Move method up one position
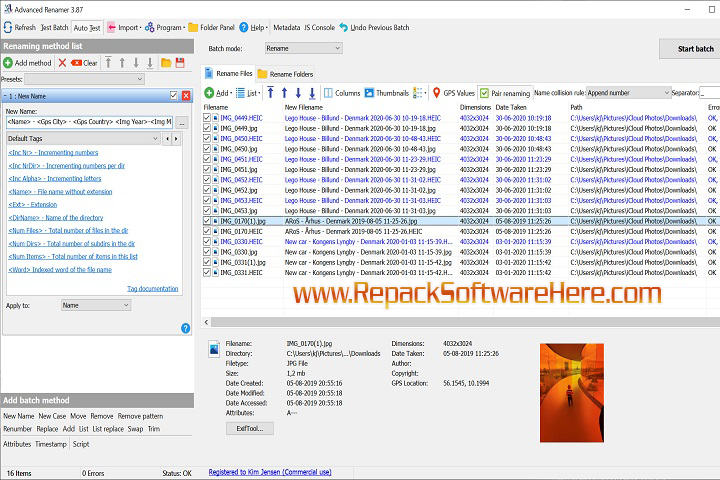 point(122,63)
